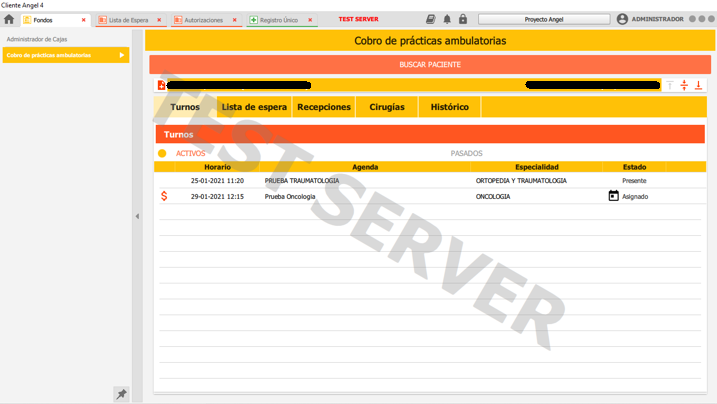Select the ACTIVOS filter radio indicator
This screenshot has width=717, height=404.
point(162,153)
